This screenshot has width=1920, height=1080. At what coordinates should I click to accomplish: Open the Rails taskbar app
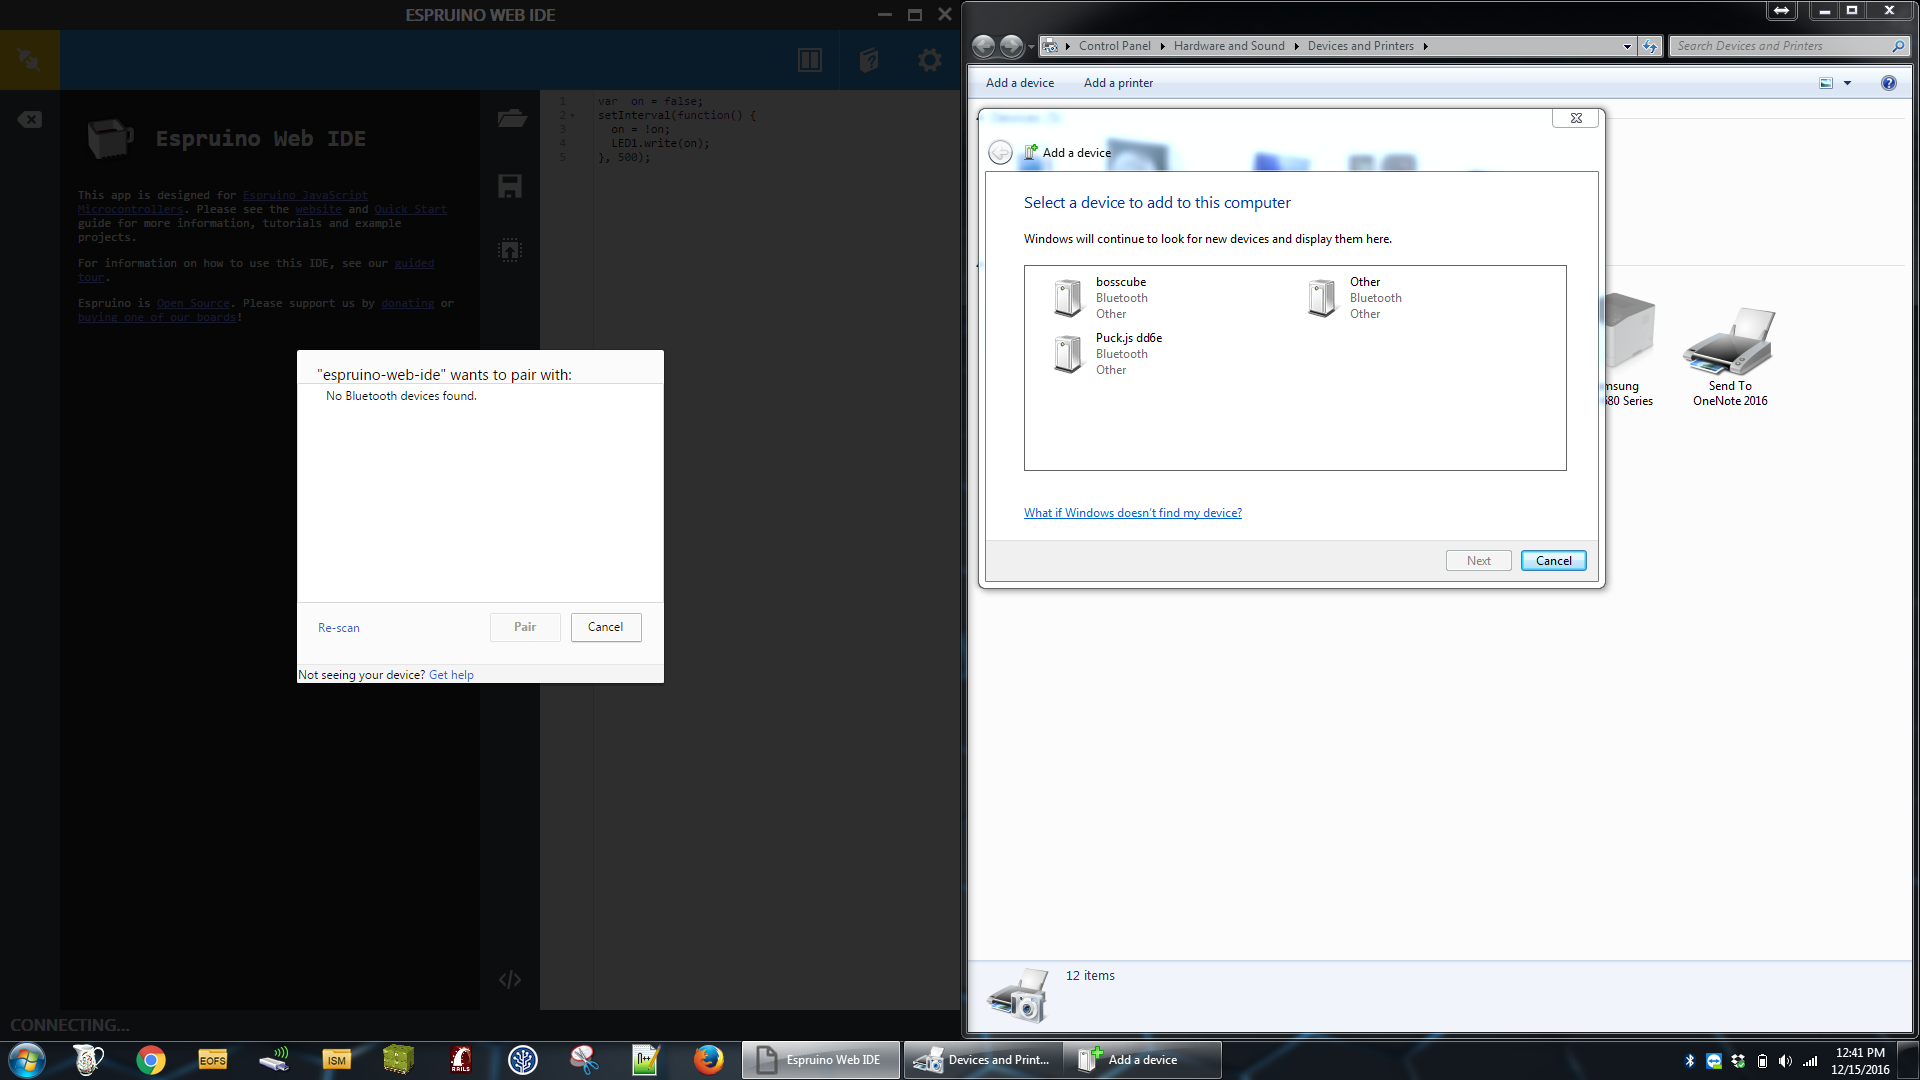pyautogui.click(x=461, y=1060)
